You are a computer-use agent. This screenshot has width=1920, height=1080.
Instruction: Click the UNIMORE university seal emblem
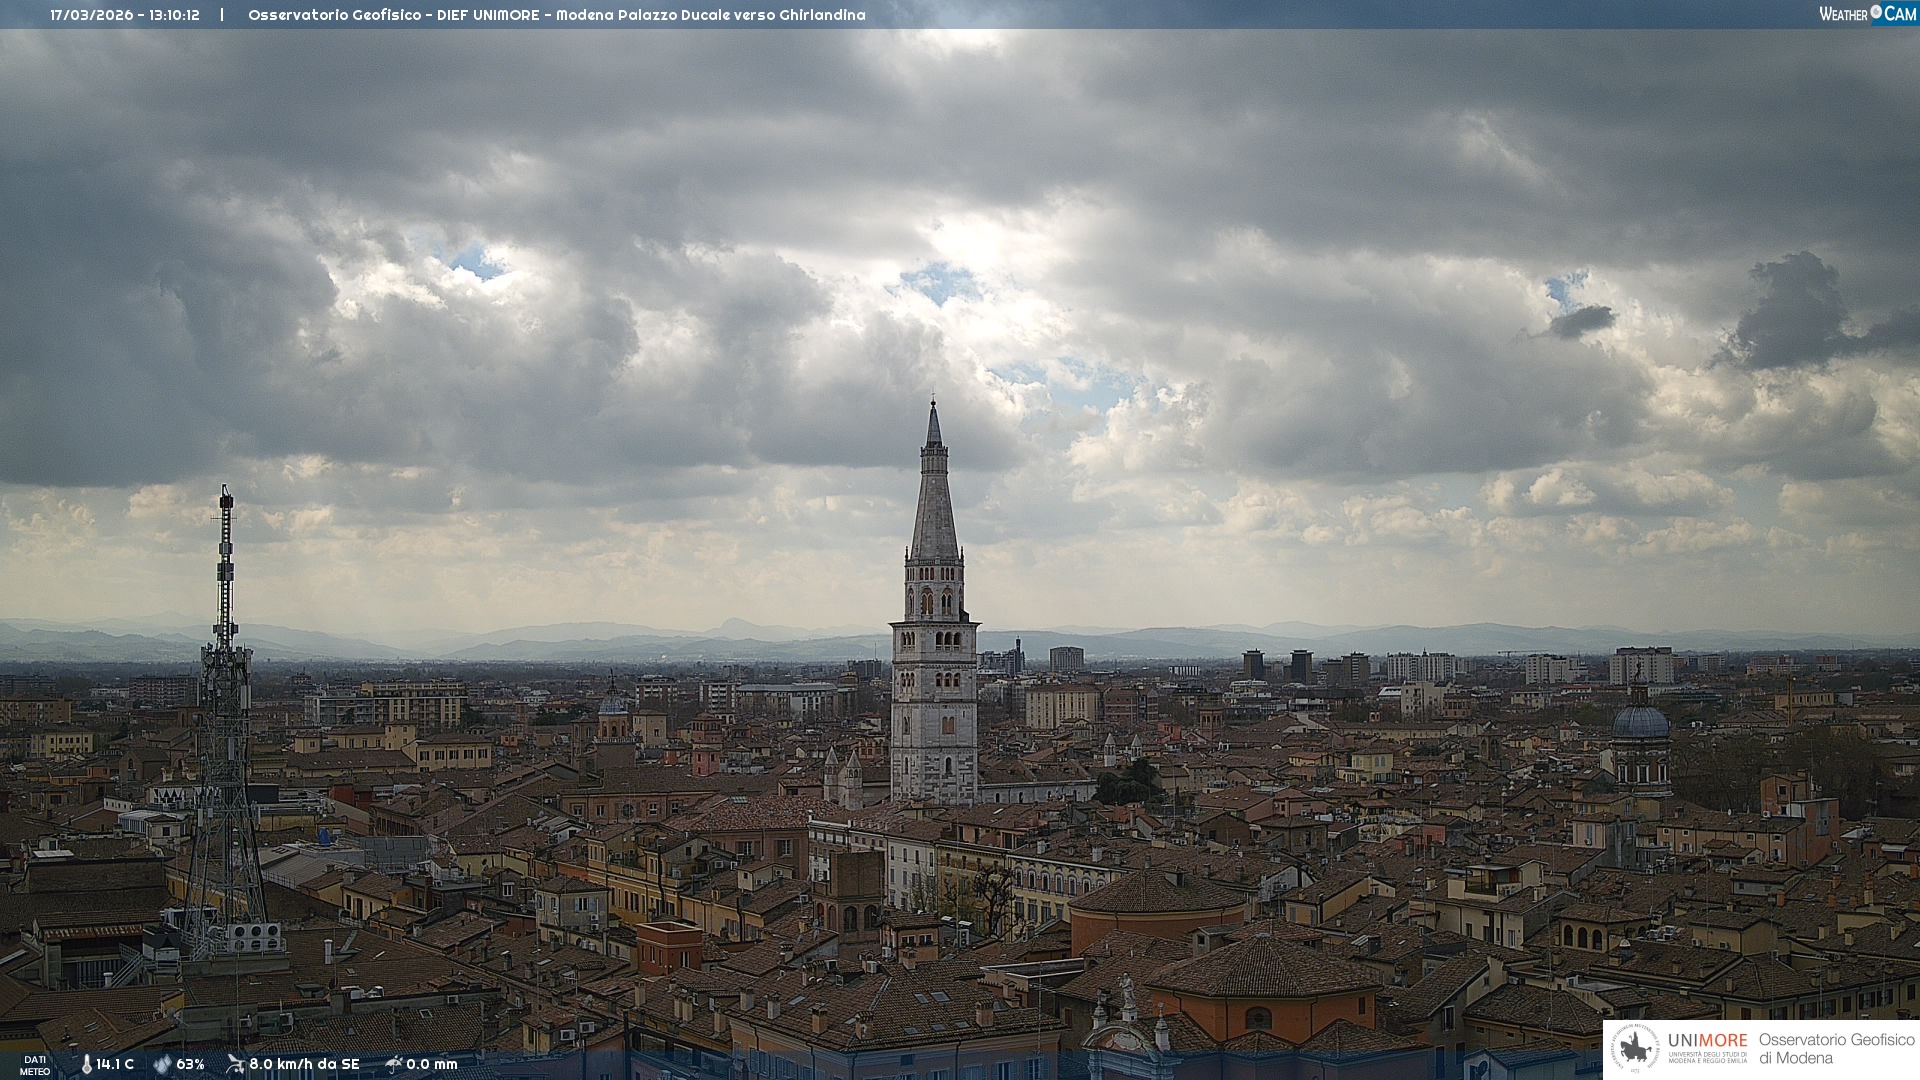tap(1636, 1049)
